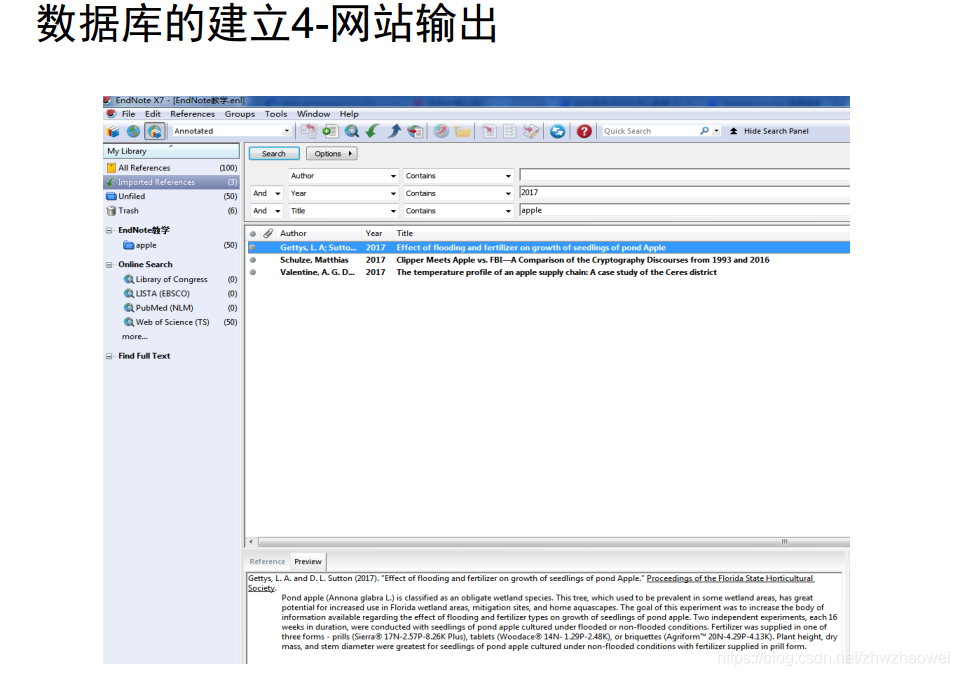The height and width of the screenshot is (676, 959).
Task: Open the Window menu
Action: (313, 114)
